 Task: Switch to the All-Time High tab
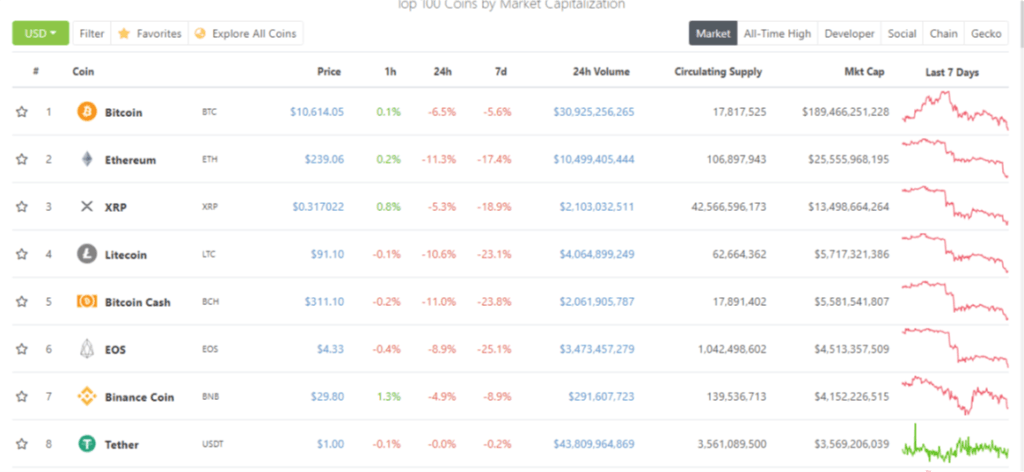pos(777,33)
